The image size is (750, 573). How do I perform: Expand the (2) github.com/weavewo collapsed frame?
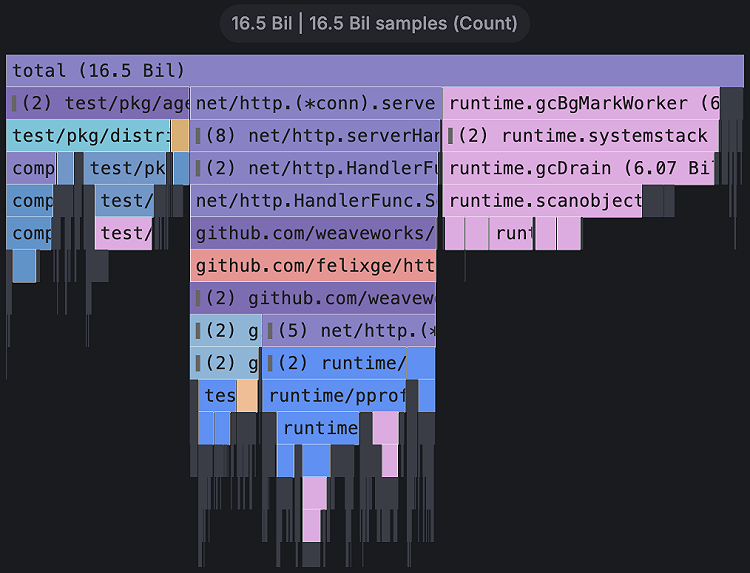[x=313, y=298]
